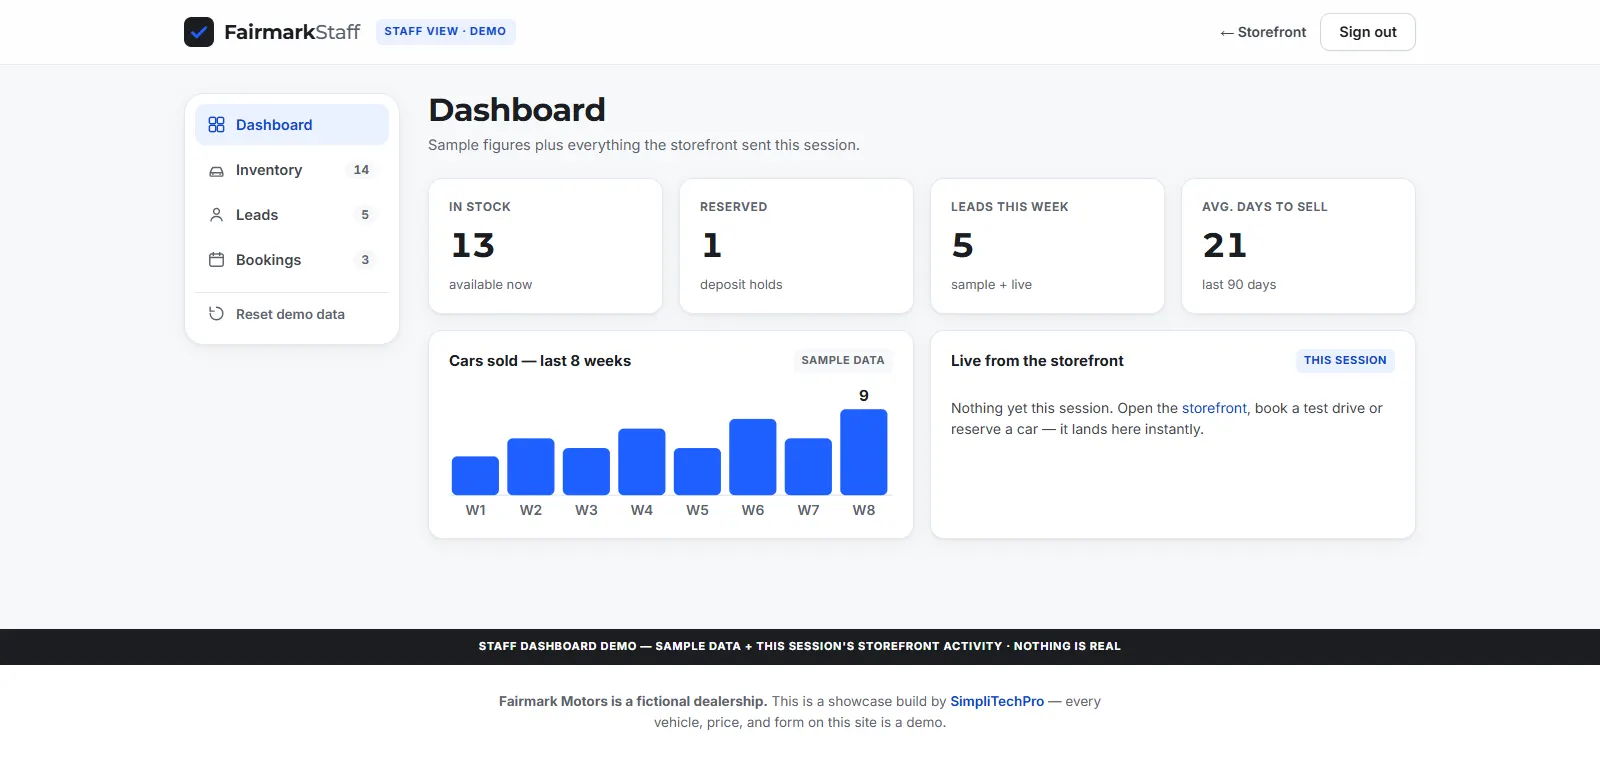Click the W3 bar in chart
This screenshot has width=1600, height=760.
(586, 472)
